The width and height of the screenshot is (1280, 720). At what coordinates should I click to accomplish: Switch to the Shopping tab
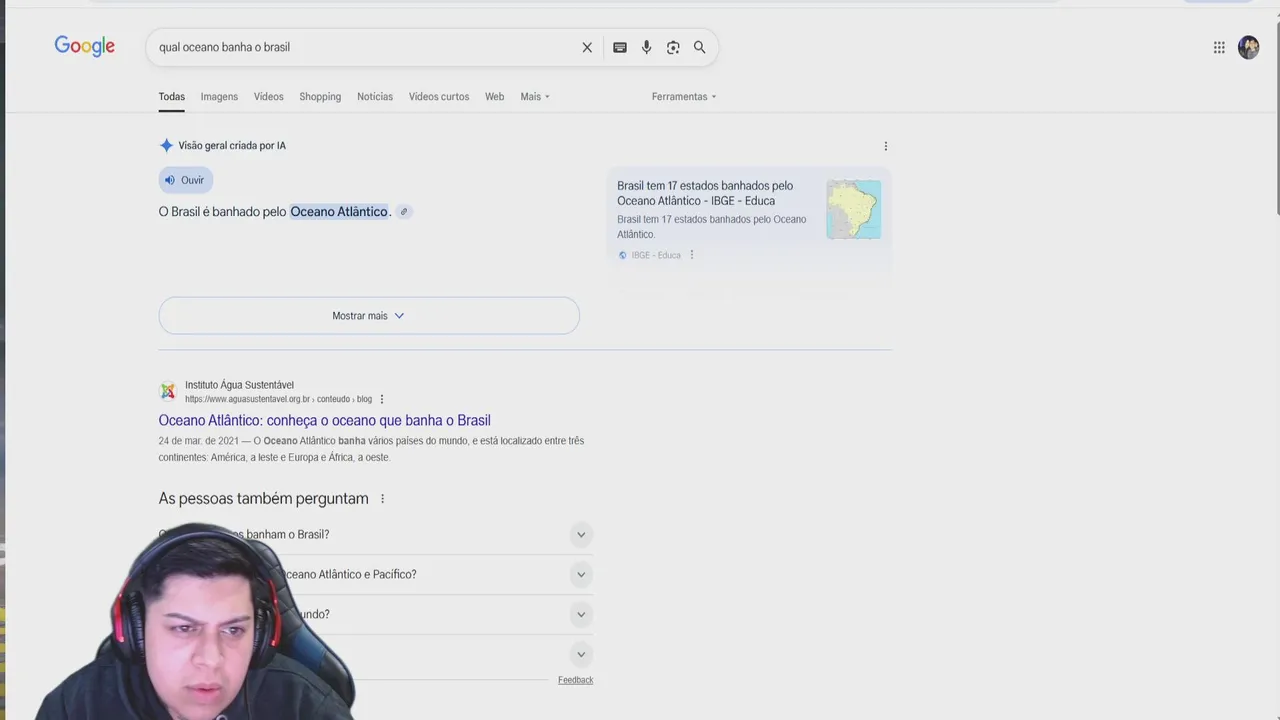[x=320, y=97]
